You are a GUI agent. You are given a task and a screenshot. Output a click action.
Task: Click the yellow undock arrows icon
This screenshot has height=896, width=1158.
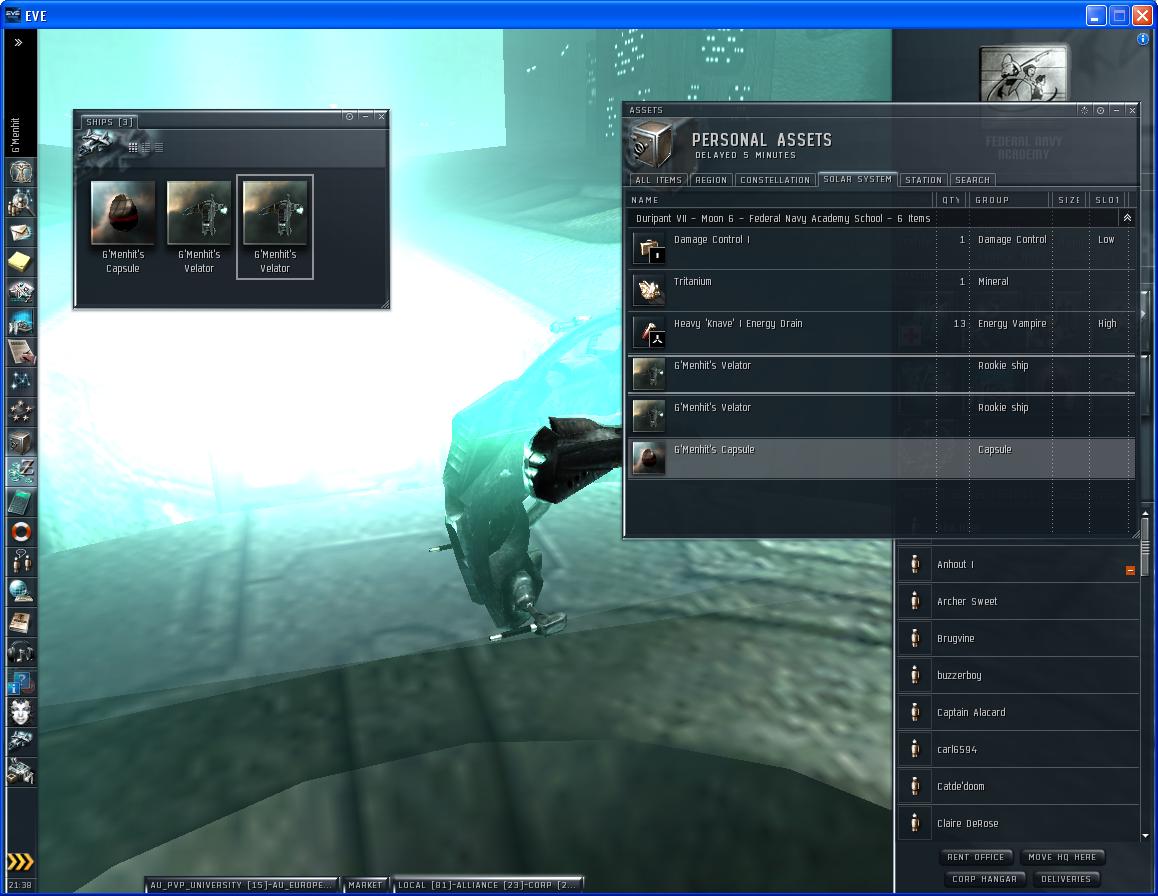click(20, 862)
